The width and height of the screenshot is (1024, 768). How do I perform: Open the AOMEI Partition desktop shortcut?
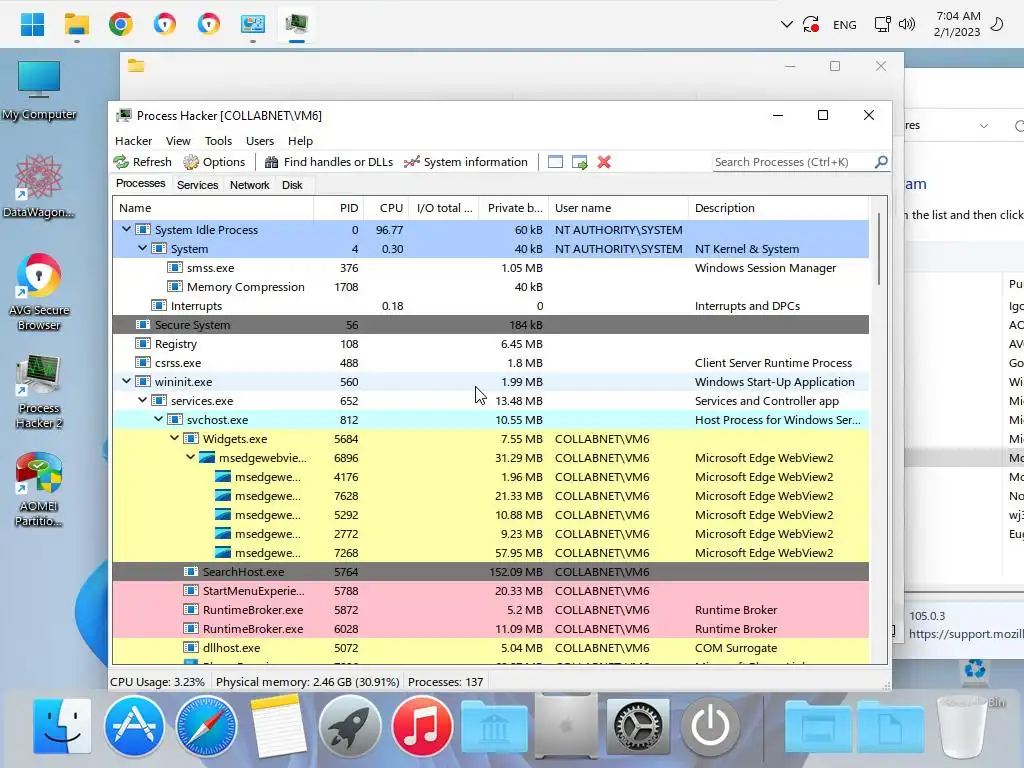[39, 490]
